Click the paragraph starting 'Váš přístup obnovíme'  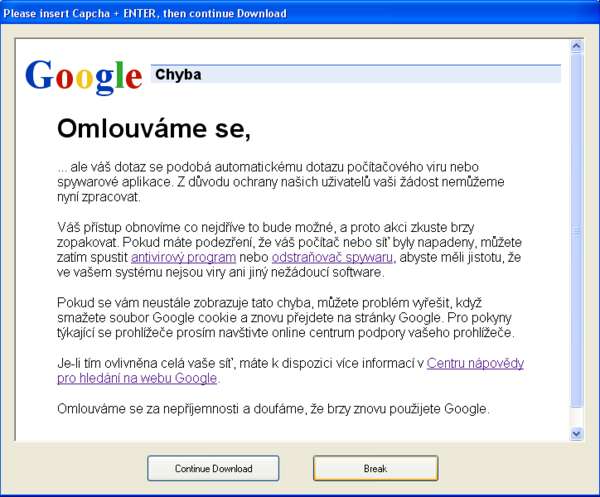coord(289,250)
